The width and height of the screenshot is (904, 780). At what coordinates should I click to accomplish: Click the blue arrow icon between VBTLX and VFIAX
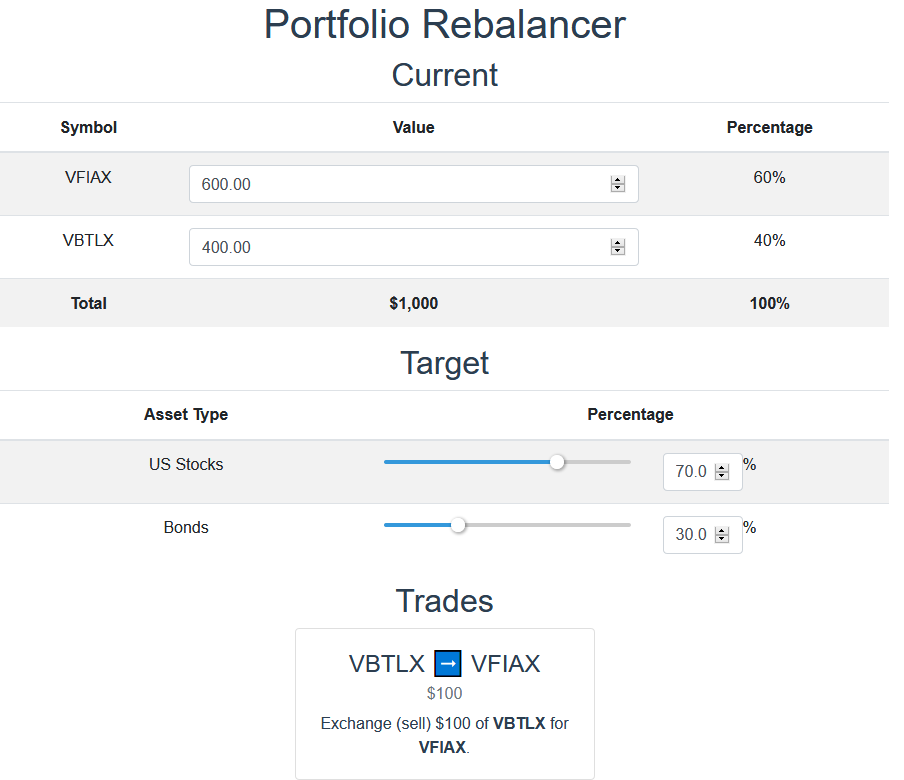point(447,663)
